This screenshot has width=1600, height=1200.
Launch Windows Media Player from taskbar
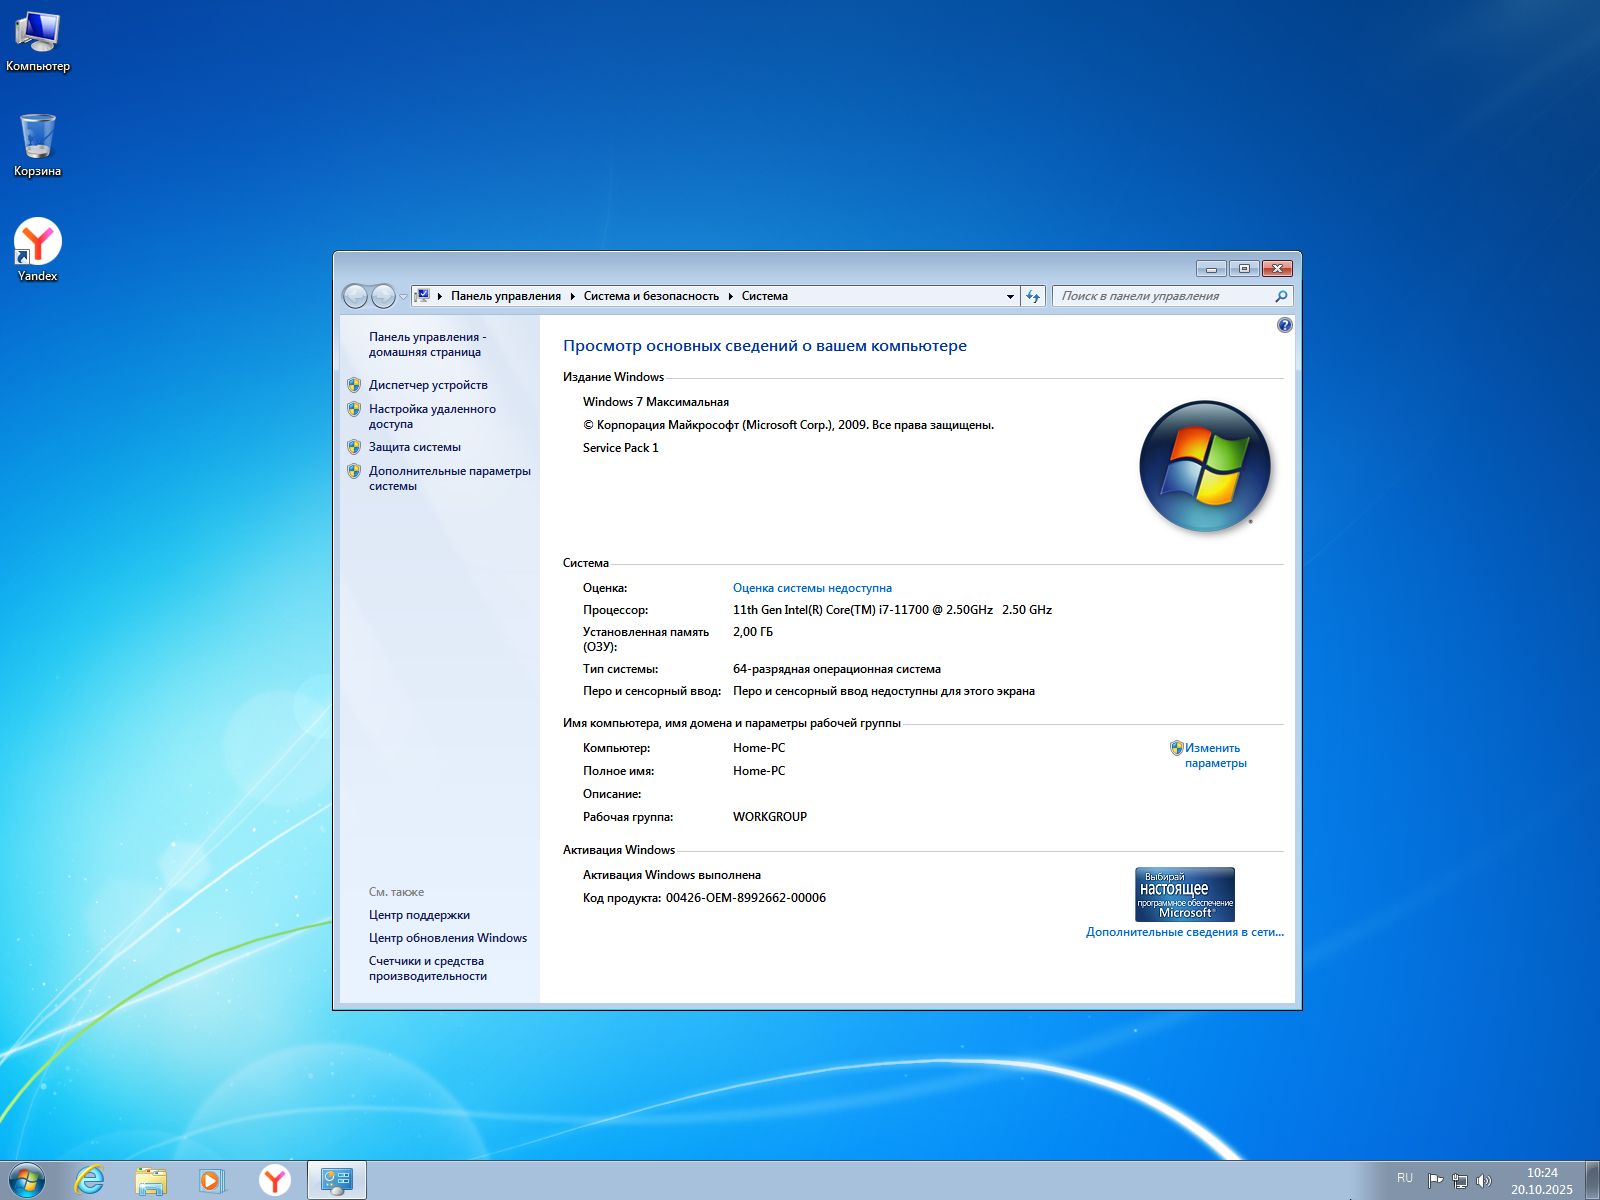(212, 1180)
